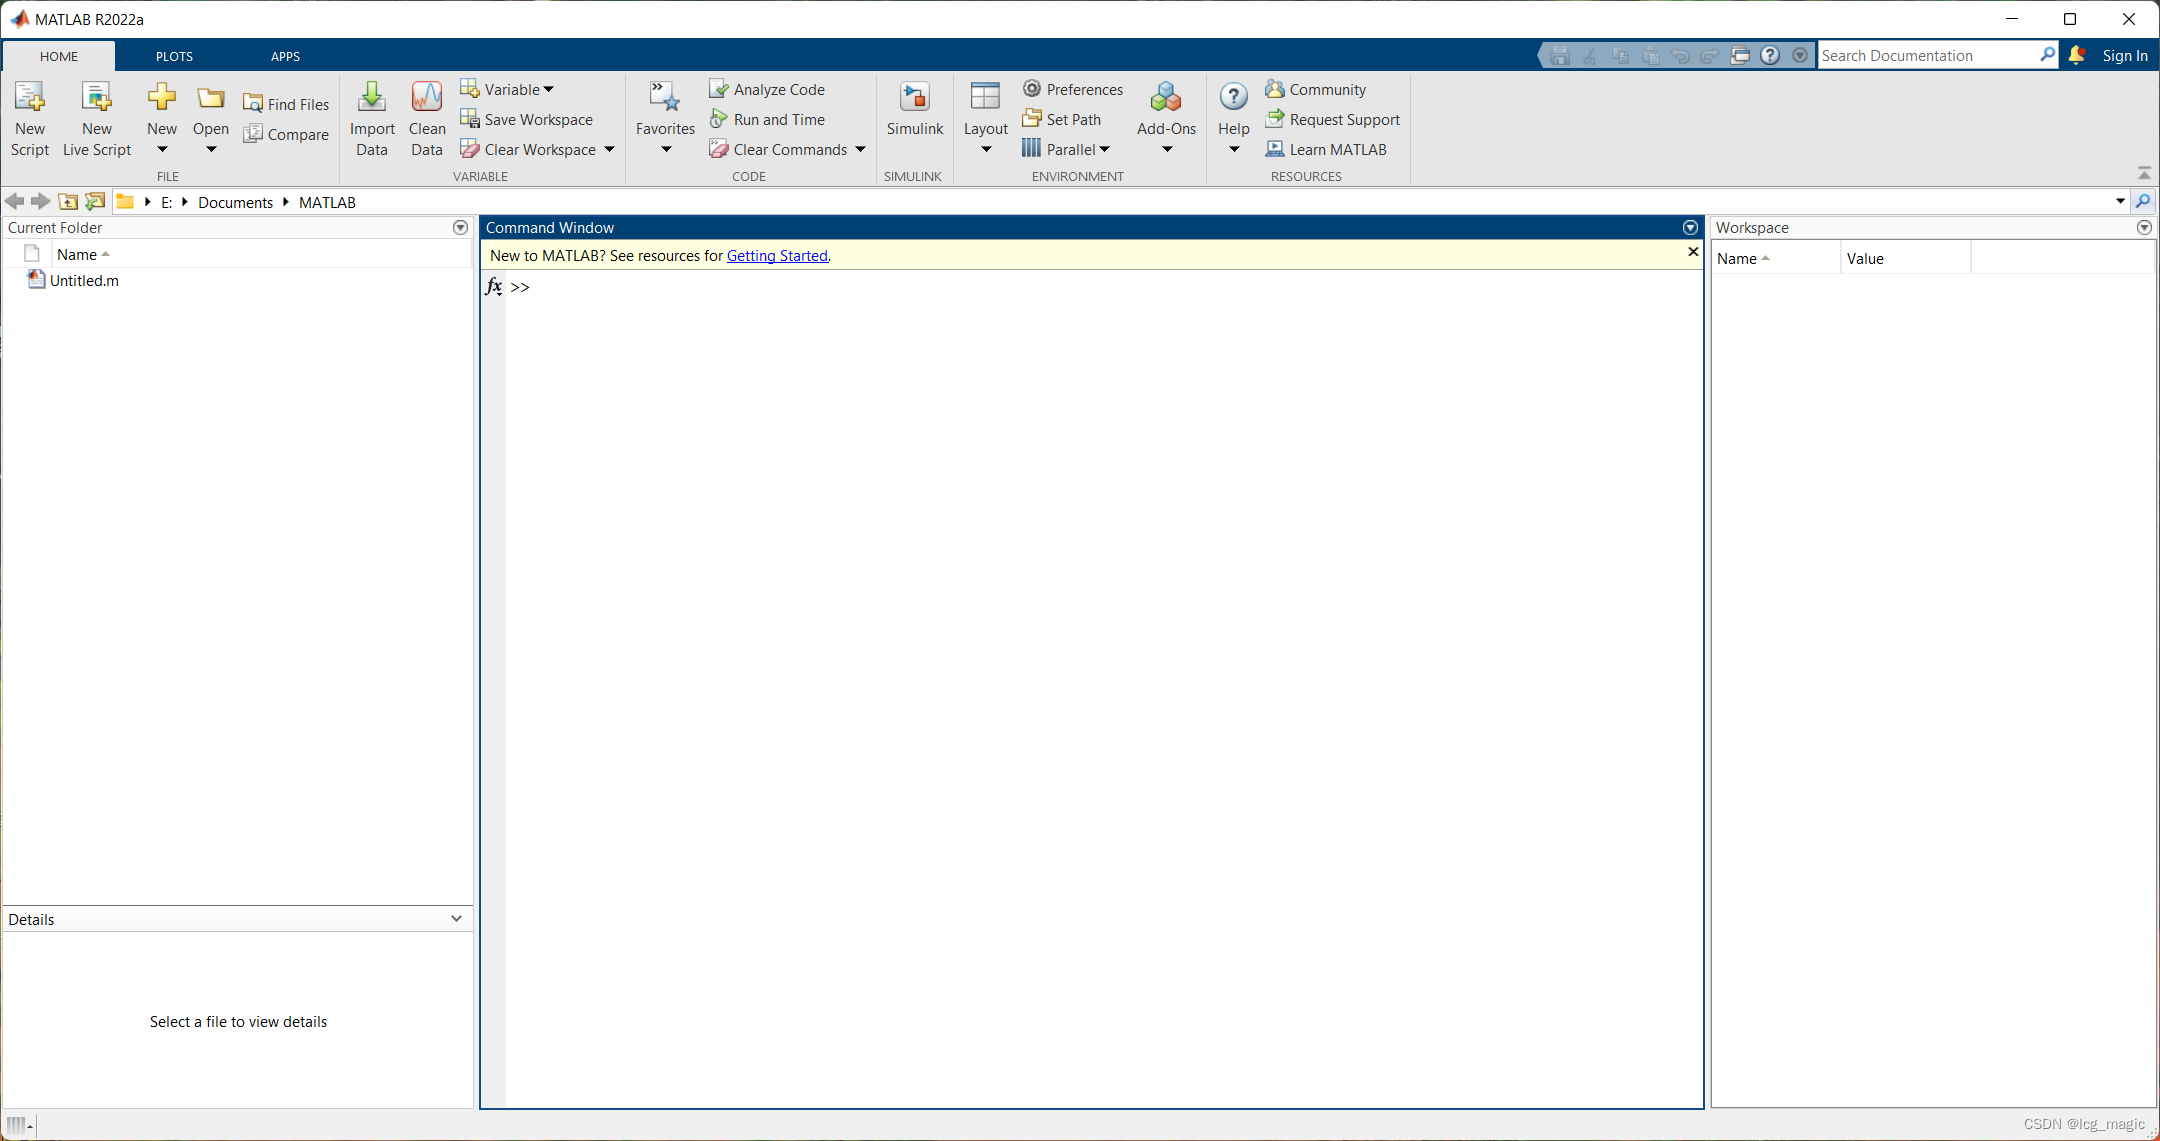
Task: Create a New Script
Action: point(29,119)
